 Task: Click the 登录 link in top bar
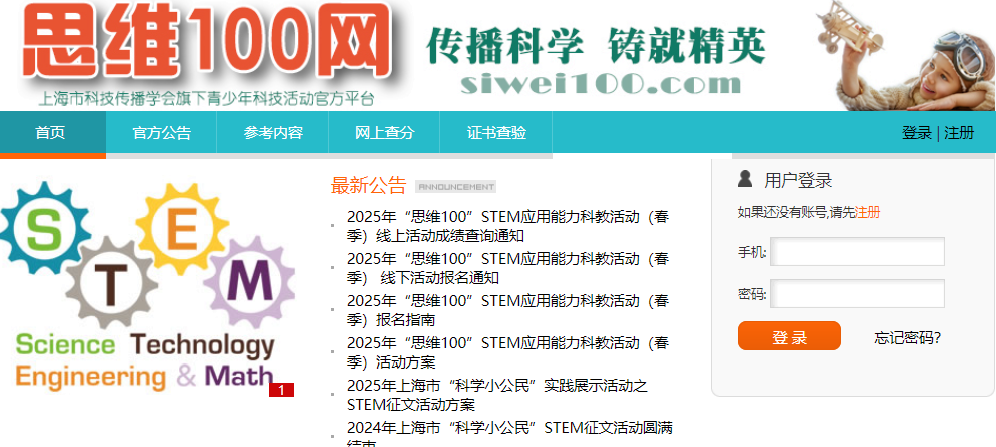(916, 133)
